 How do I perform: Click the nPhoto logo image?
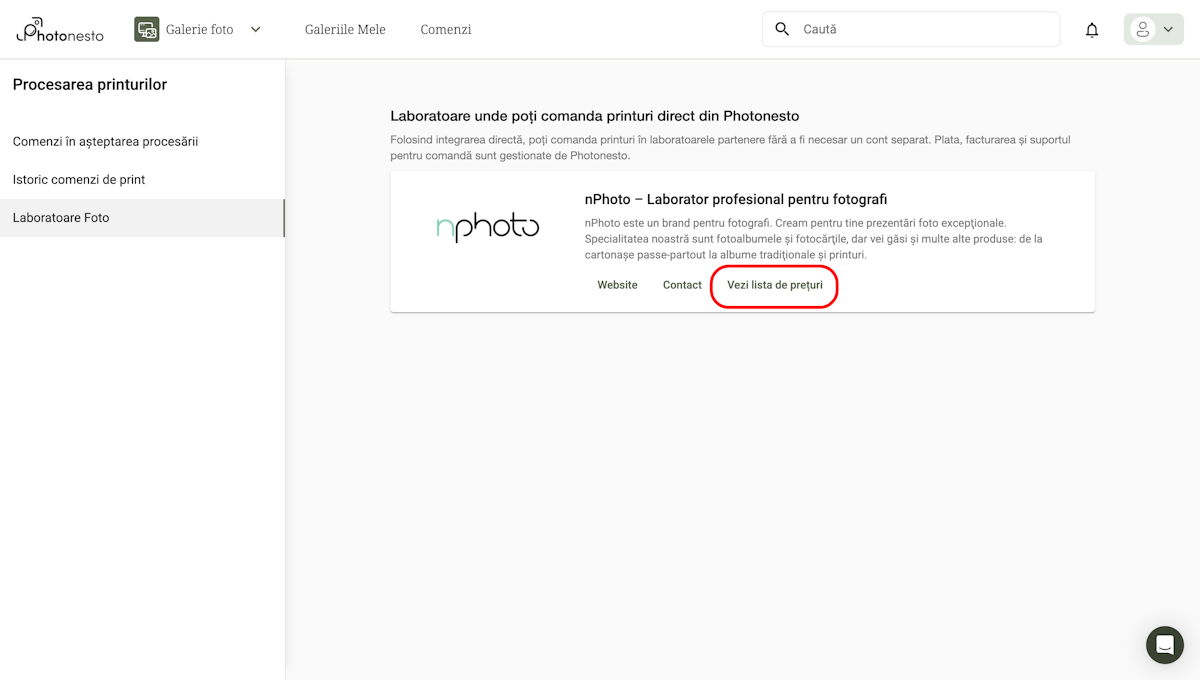click(488, 228)
